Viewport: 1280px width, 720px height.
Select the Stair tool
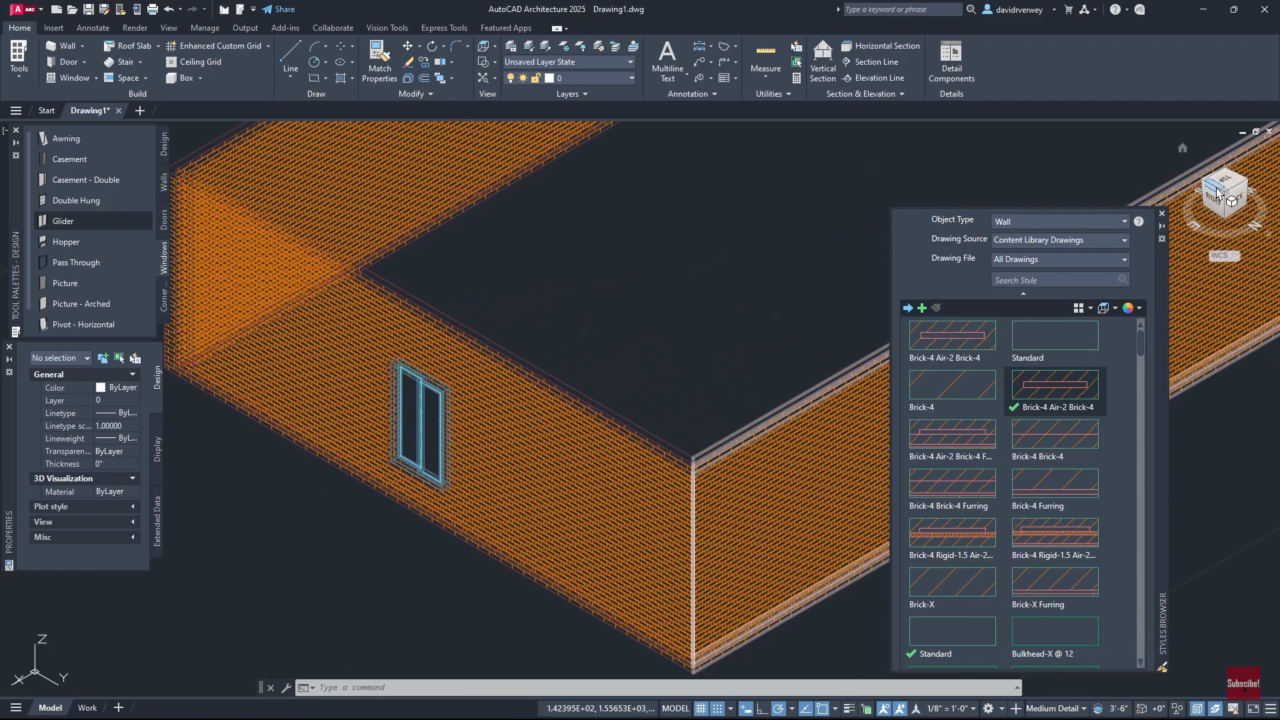coord(118,62)
